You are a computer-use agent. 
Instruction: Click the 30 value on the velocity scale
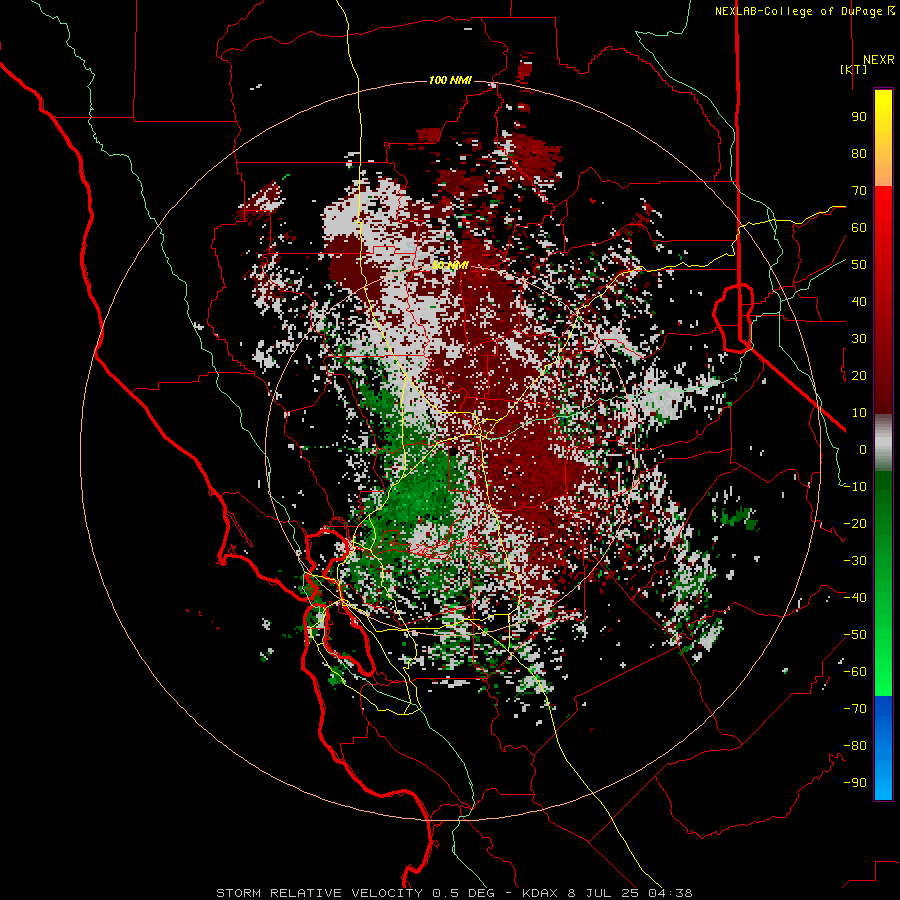click(859, 339)
